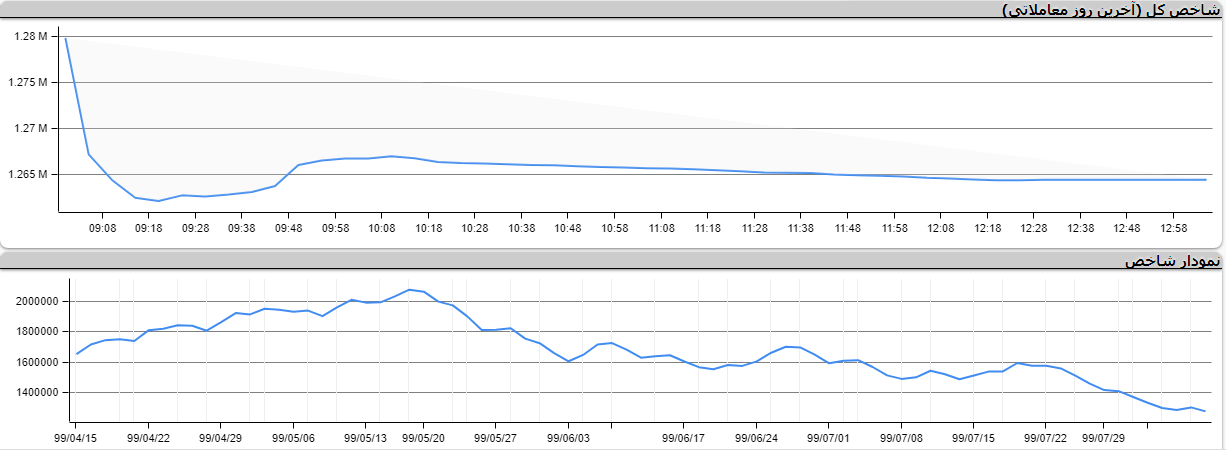Click the 'نمودار شاخص' panel header title
Image resolution: width=1226 pixels, height=450 pixels.
point(1172,262)
